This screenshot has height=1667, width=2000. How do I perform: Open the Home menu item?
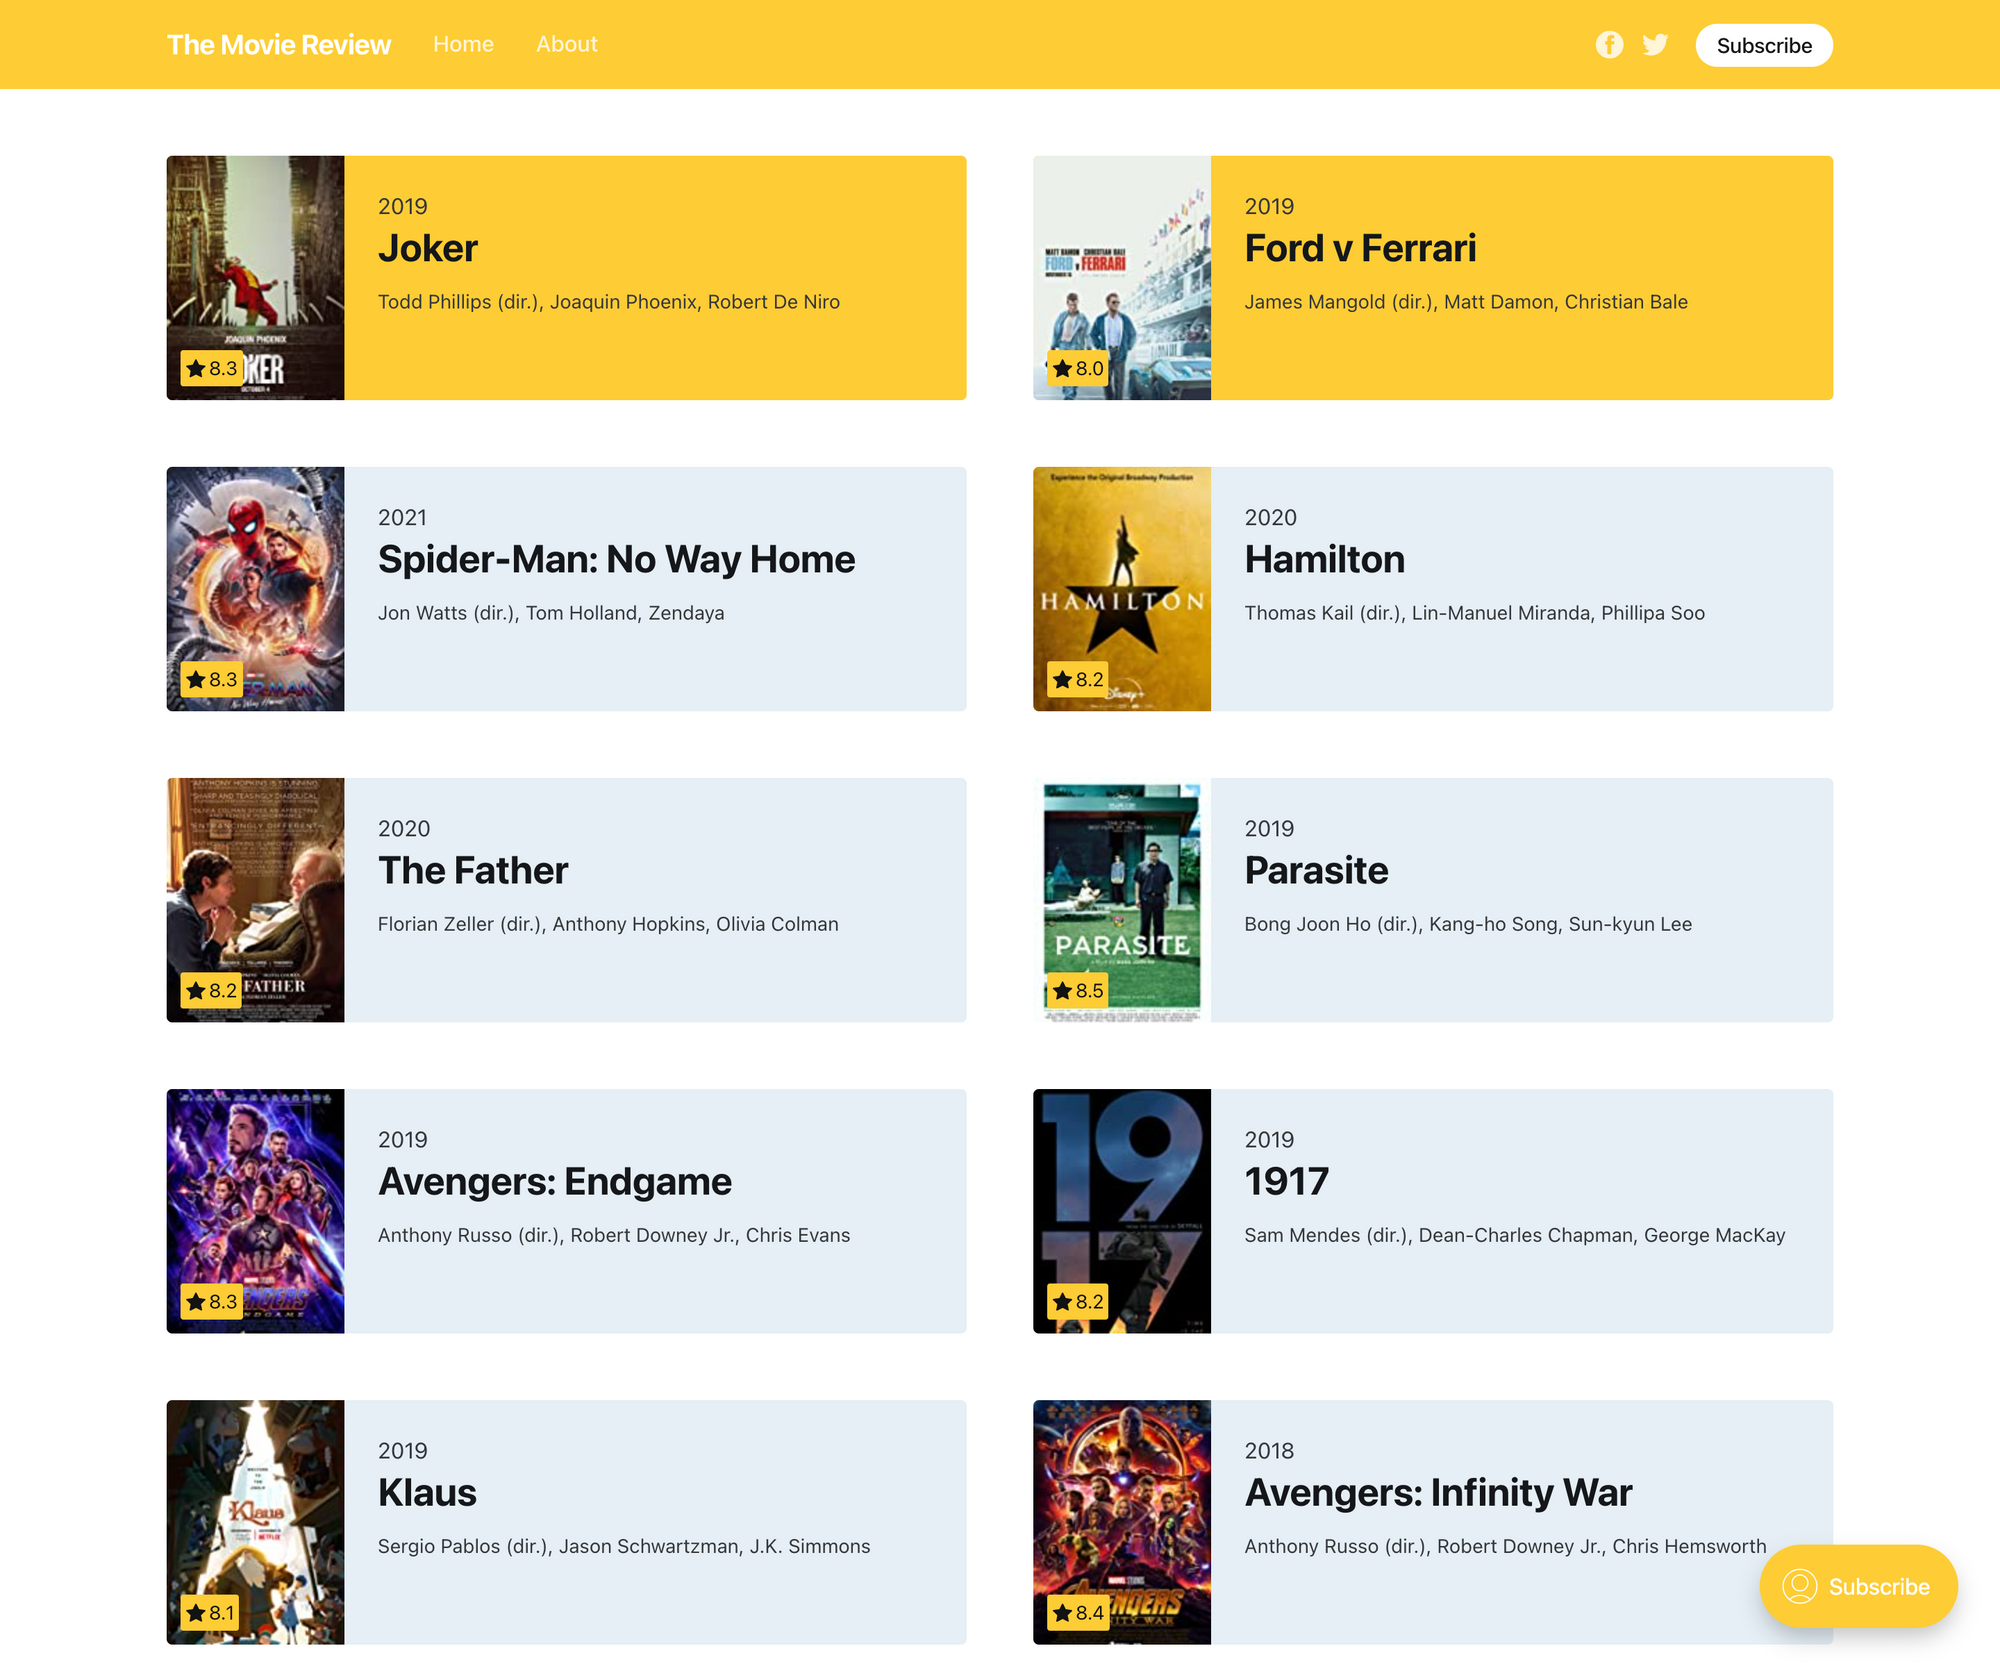pos(462,43)
